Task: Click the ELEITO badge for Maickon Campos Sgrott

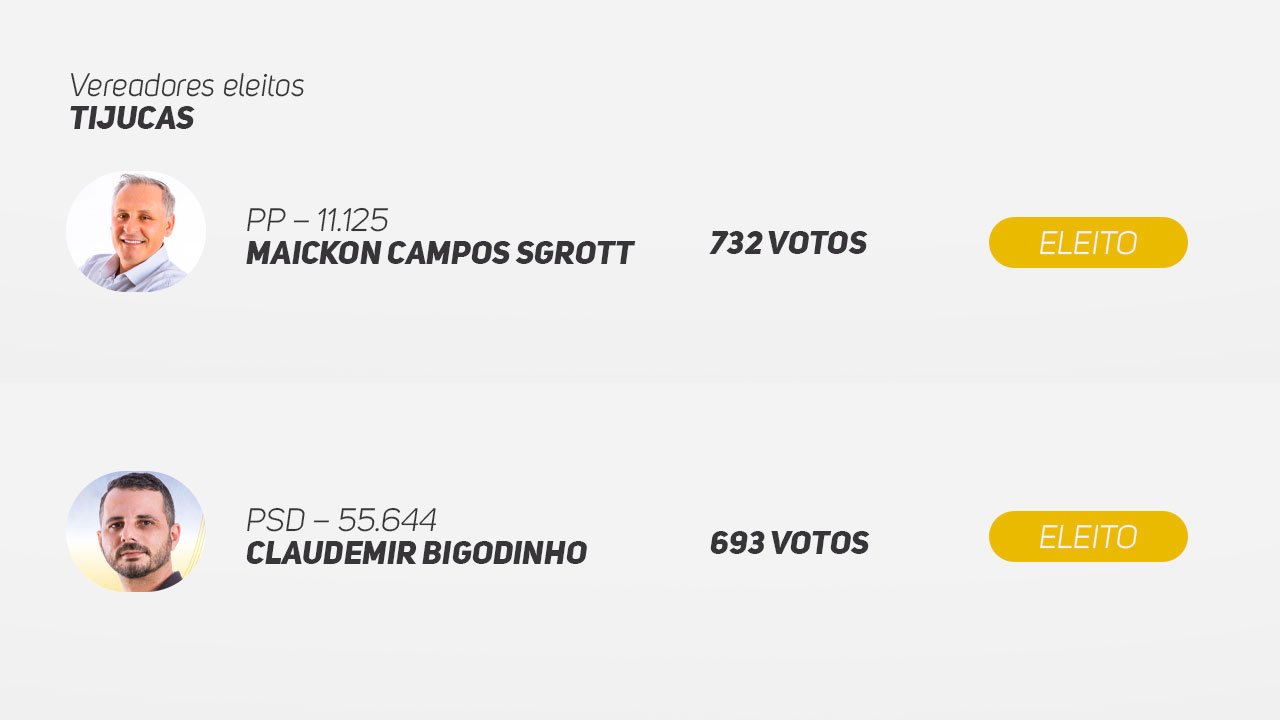Action: click(1088, 242)
